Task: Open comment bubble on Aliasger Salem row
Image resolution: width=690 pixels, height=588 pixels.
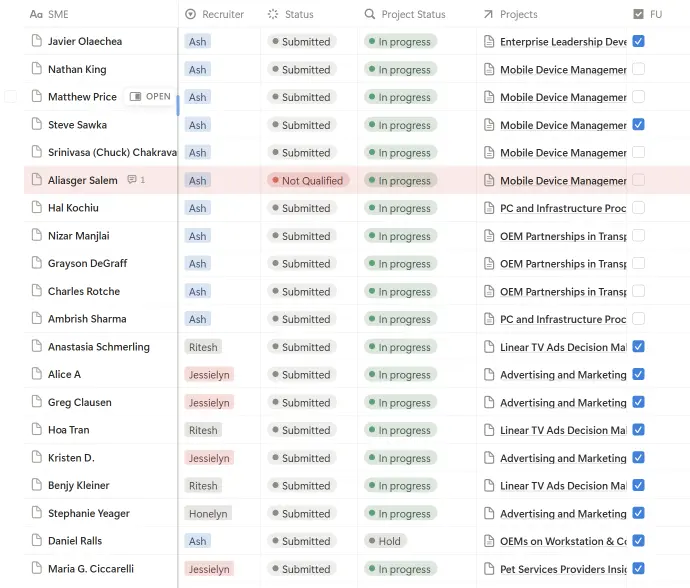Action: coord(136,181)
